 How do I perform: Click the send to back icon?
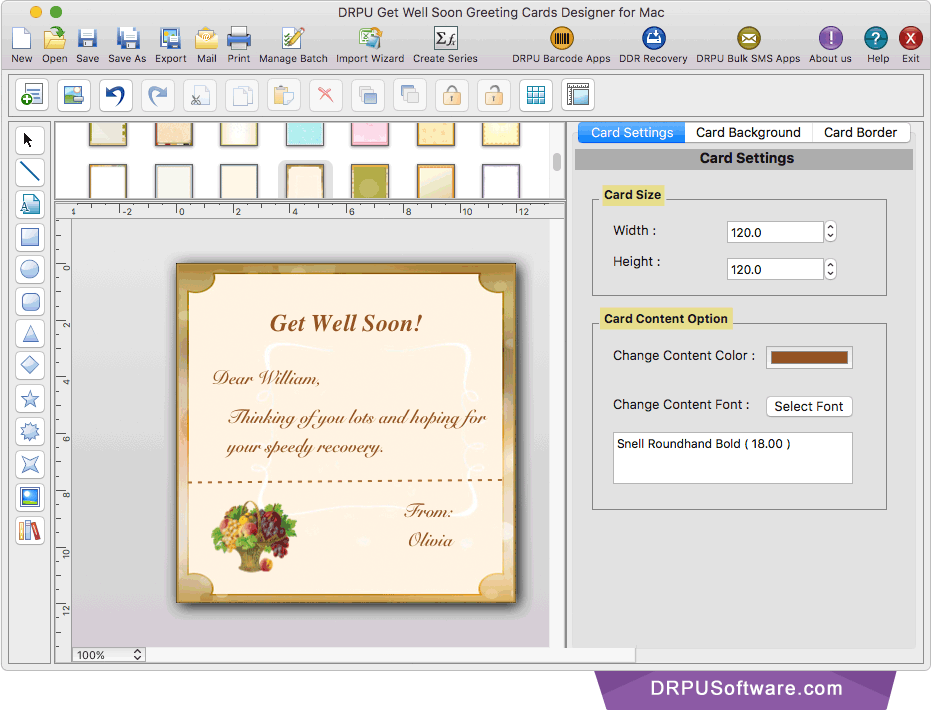click(x=410, y=95)
